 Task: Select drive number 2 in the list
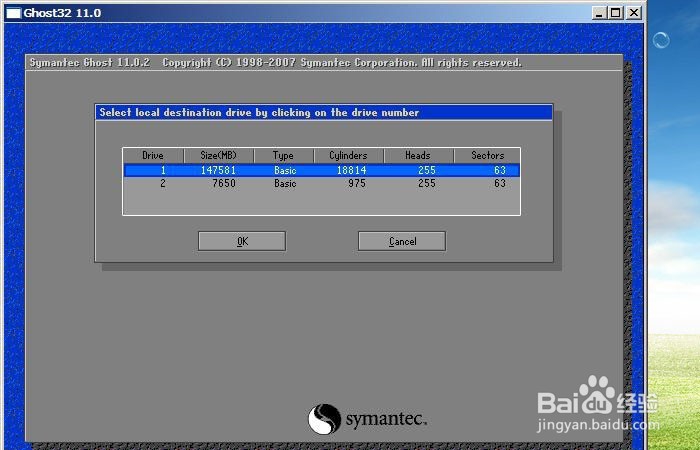(321, 183)
